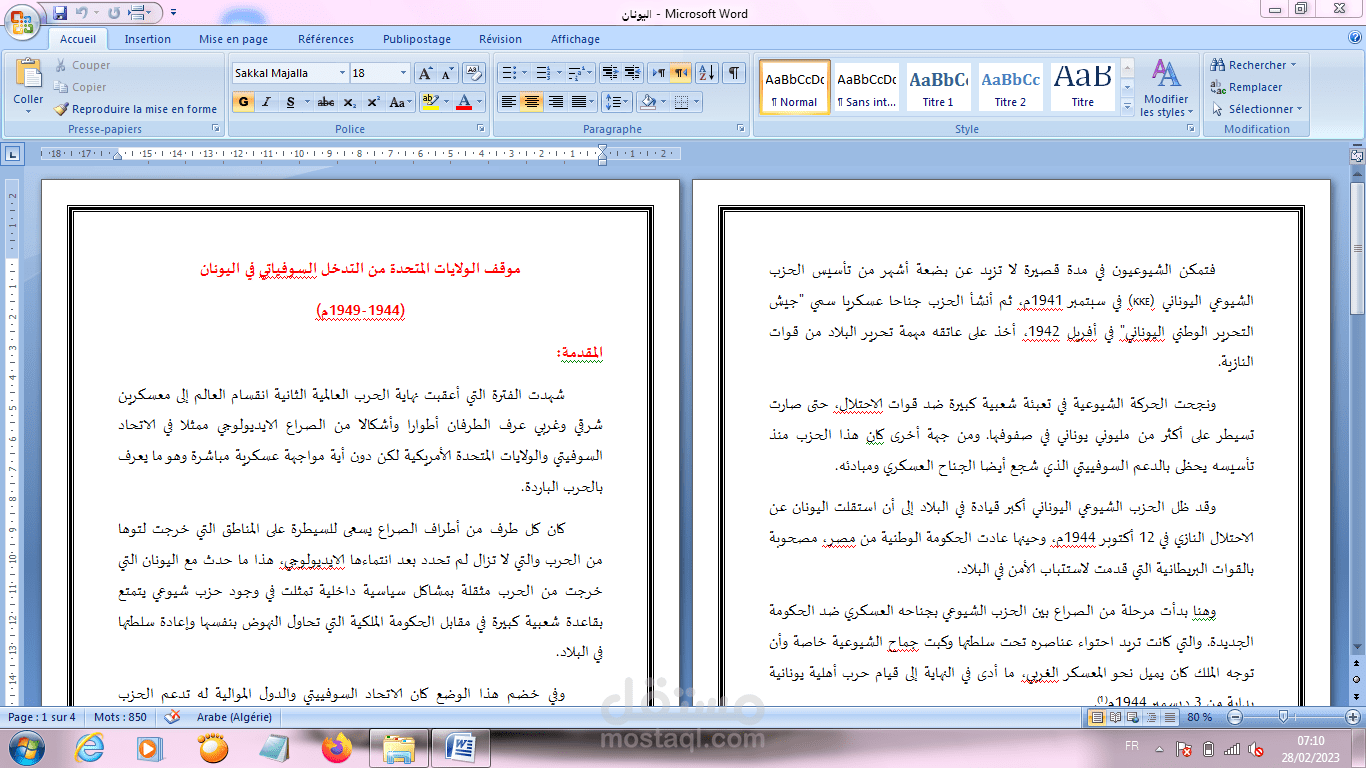Sort text with the A-Z icon

tap(707, 73)
